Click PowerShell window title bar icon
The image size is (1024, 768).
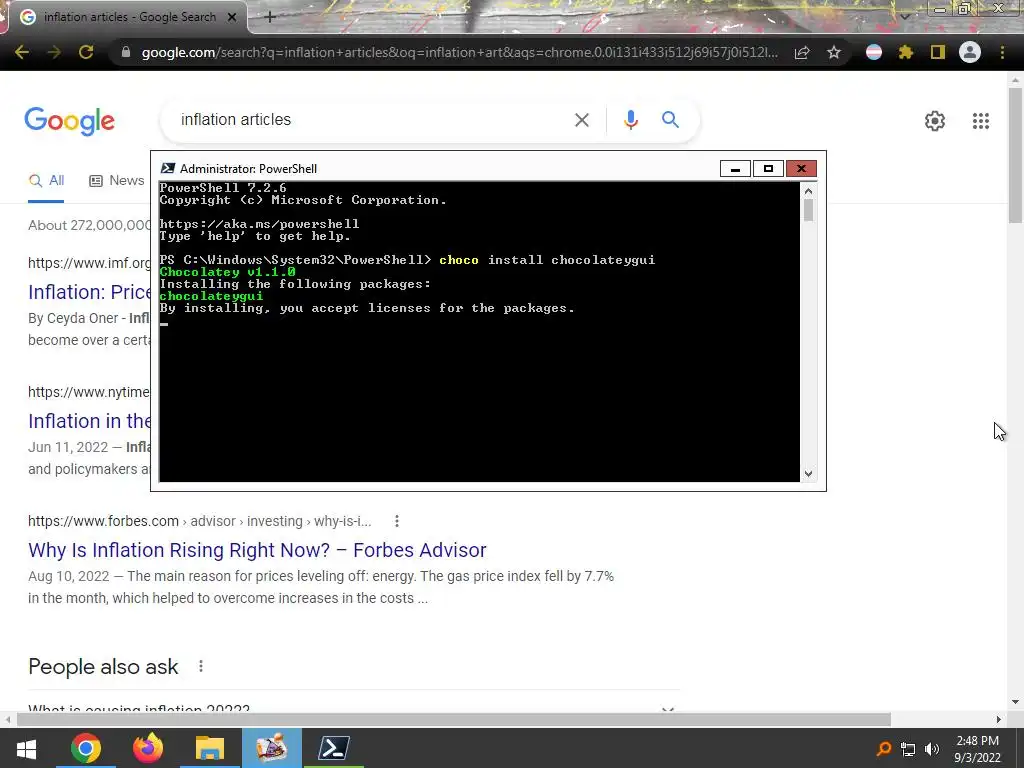[x=168, y=168]
